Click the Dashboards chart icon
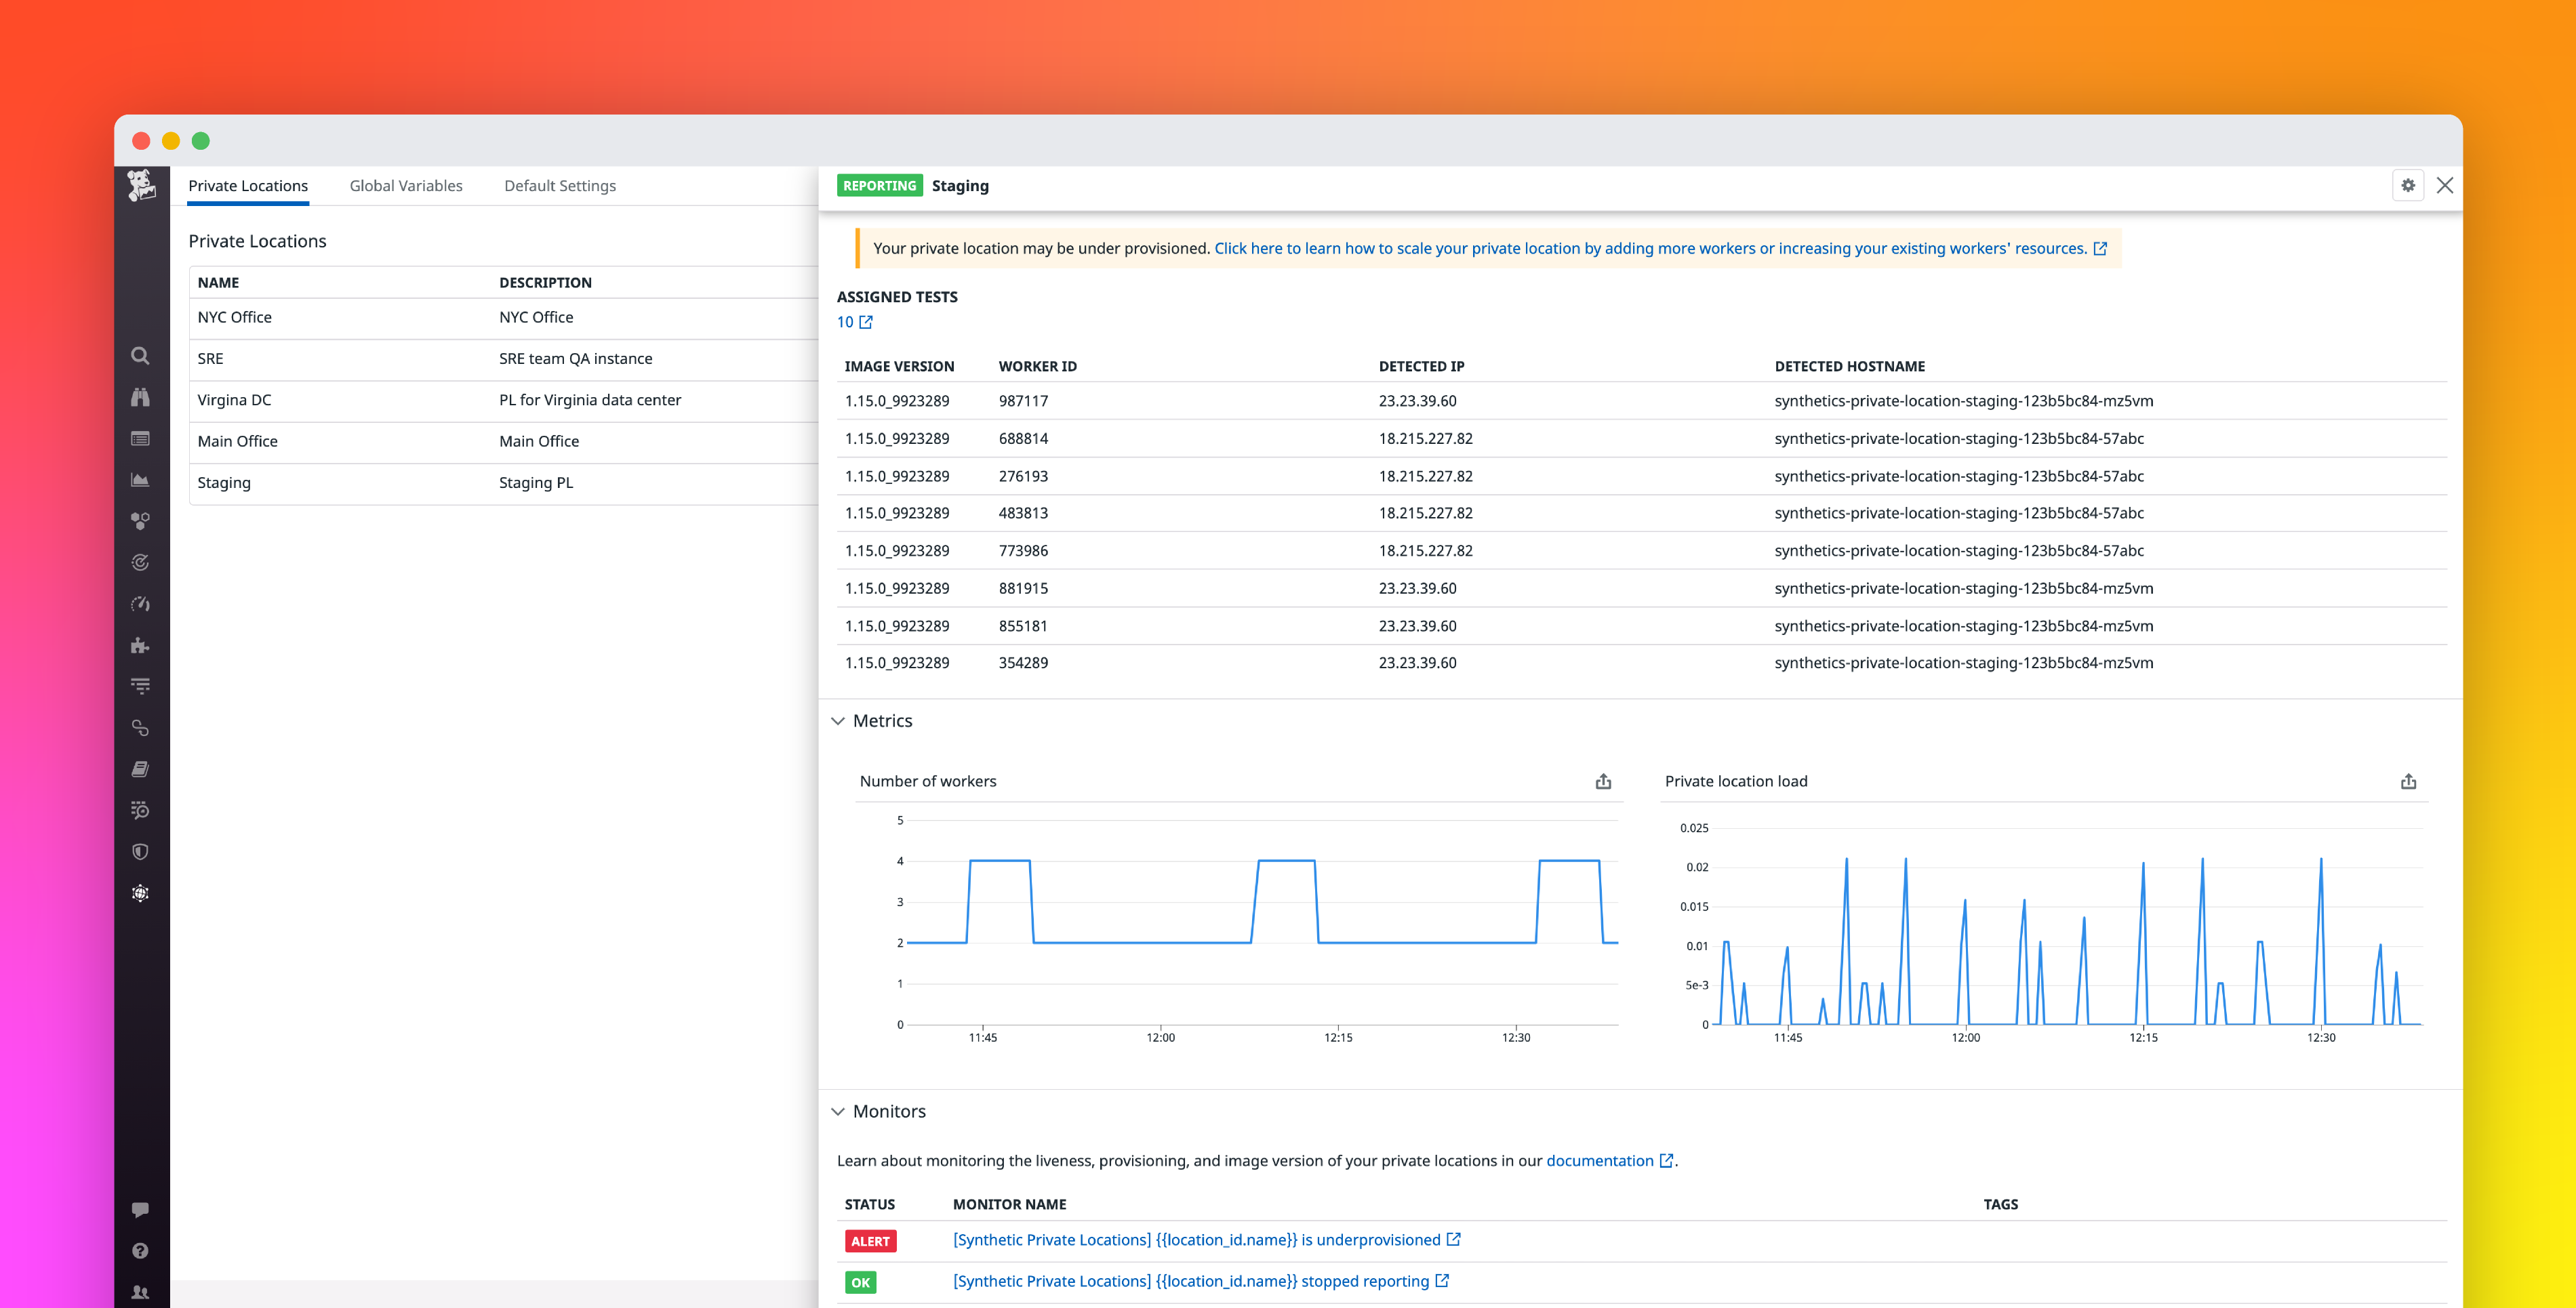This screenshot has width=2576, height=1308. point(140,479)
